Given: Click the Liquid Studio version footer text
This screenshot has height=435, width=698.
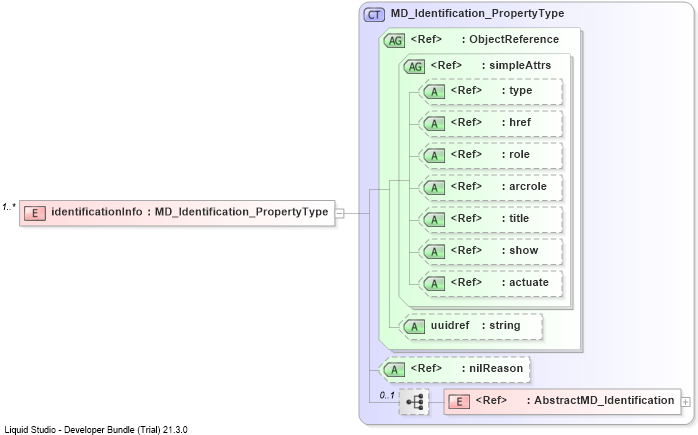Looking at the screenshot, I should [96, 430].
